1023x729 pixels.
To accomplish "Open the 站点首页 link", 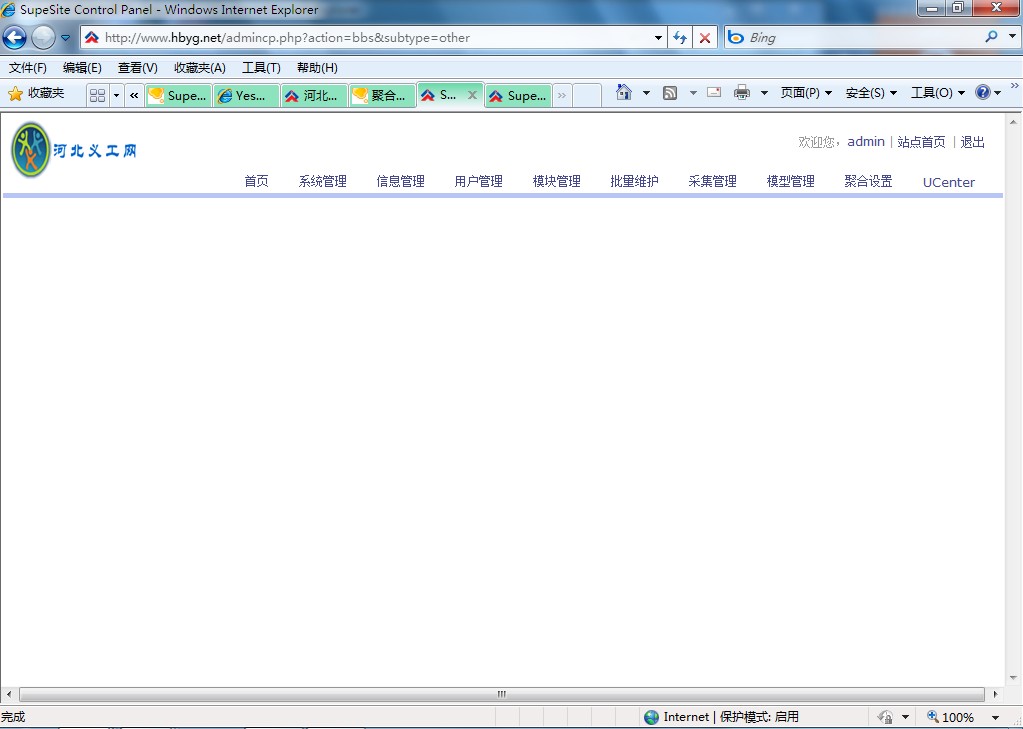I will [x=921, y=142].
